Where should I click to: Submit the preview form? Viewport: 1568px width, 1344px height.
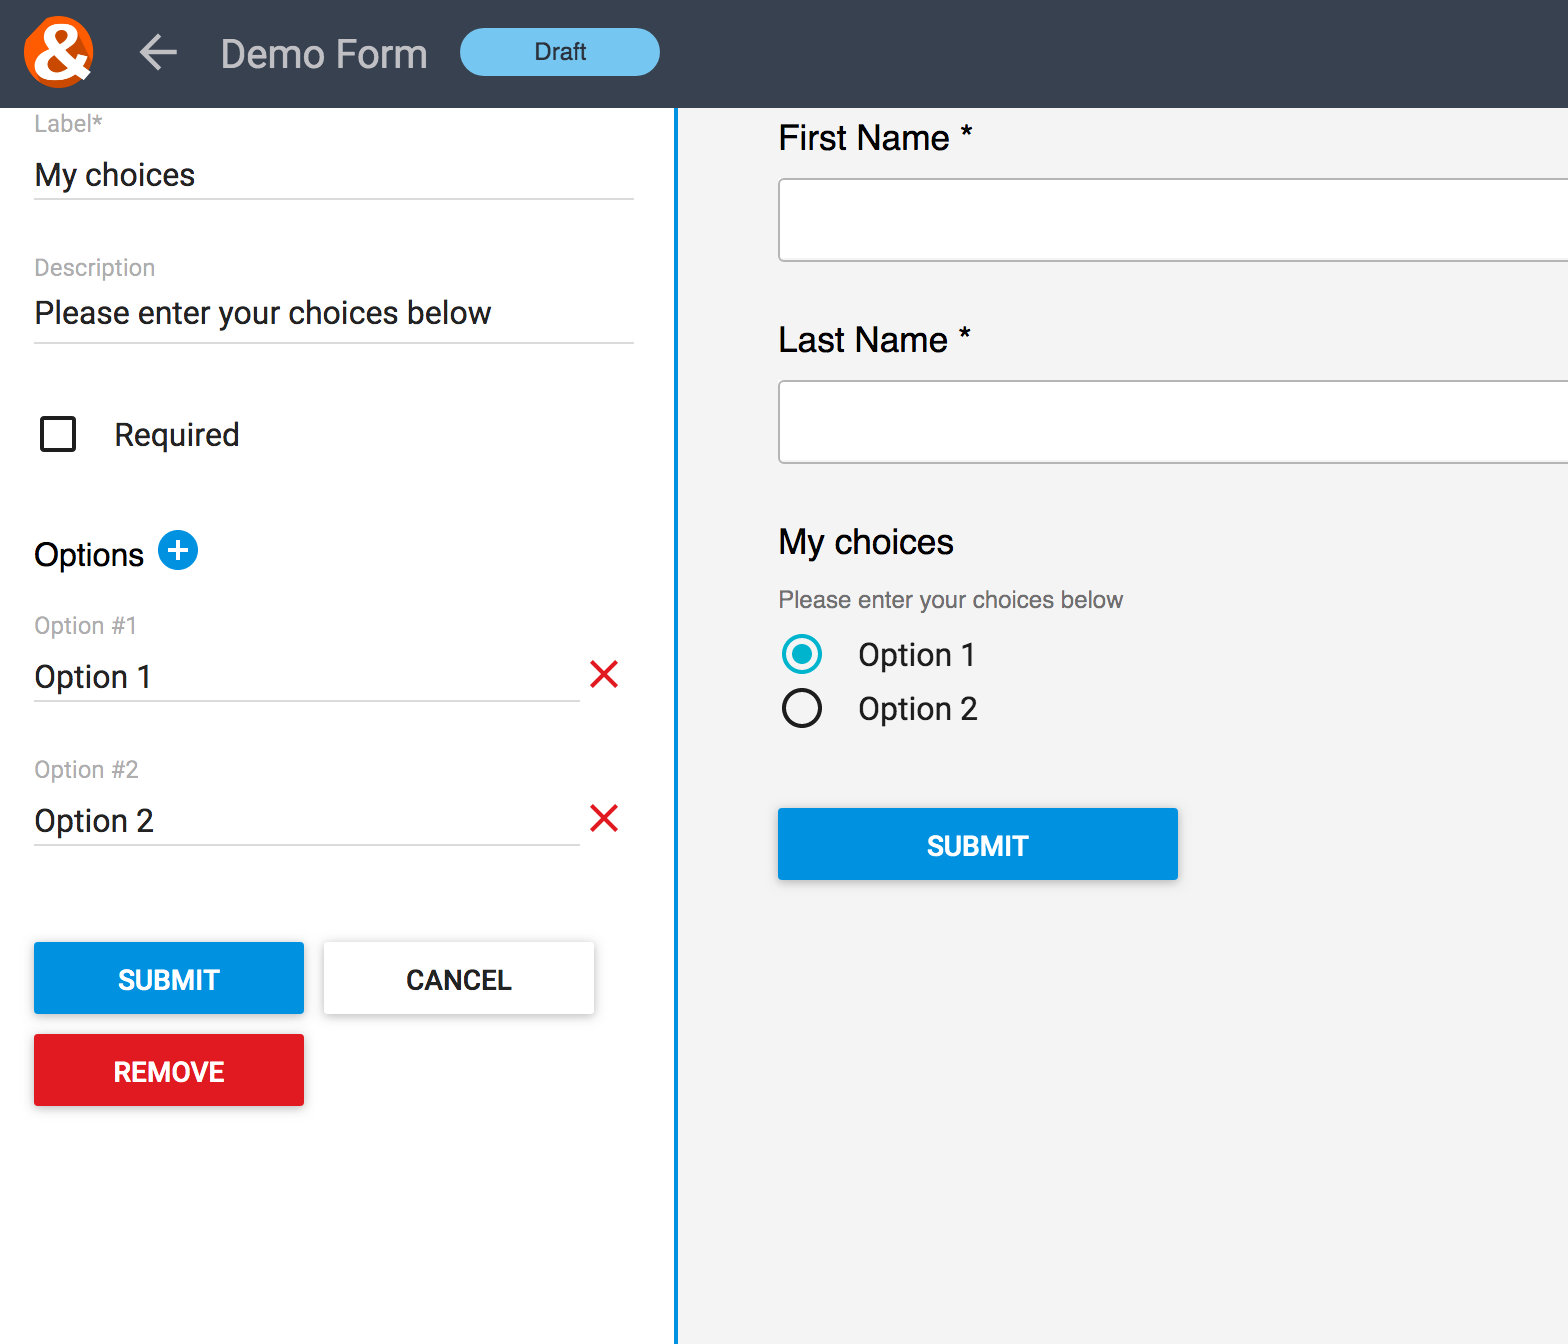978,844
